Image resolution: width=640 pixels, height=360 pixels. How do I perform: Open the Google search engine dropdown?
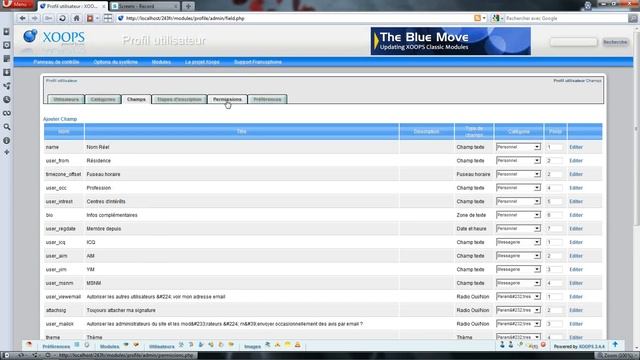497,18
